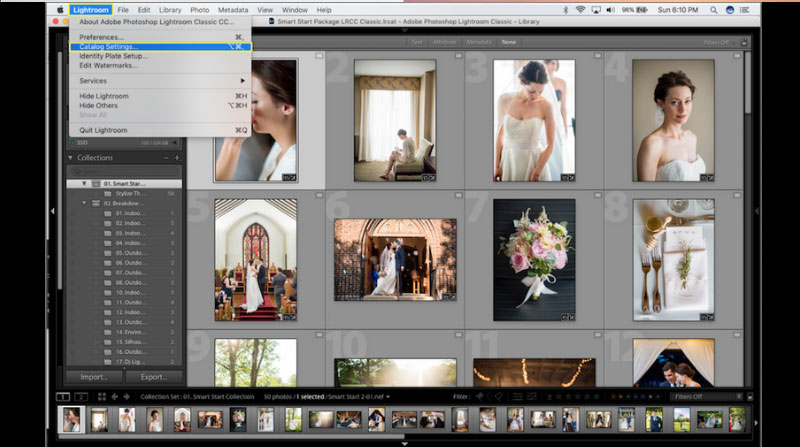Click the Import button
800x447 pixels.
pyautogui.click(x=93, y=377)
